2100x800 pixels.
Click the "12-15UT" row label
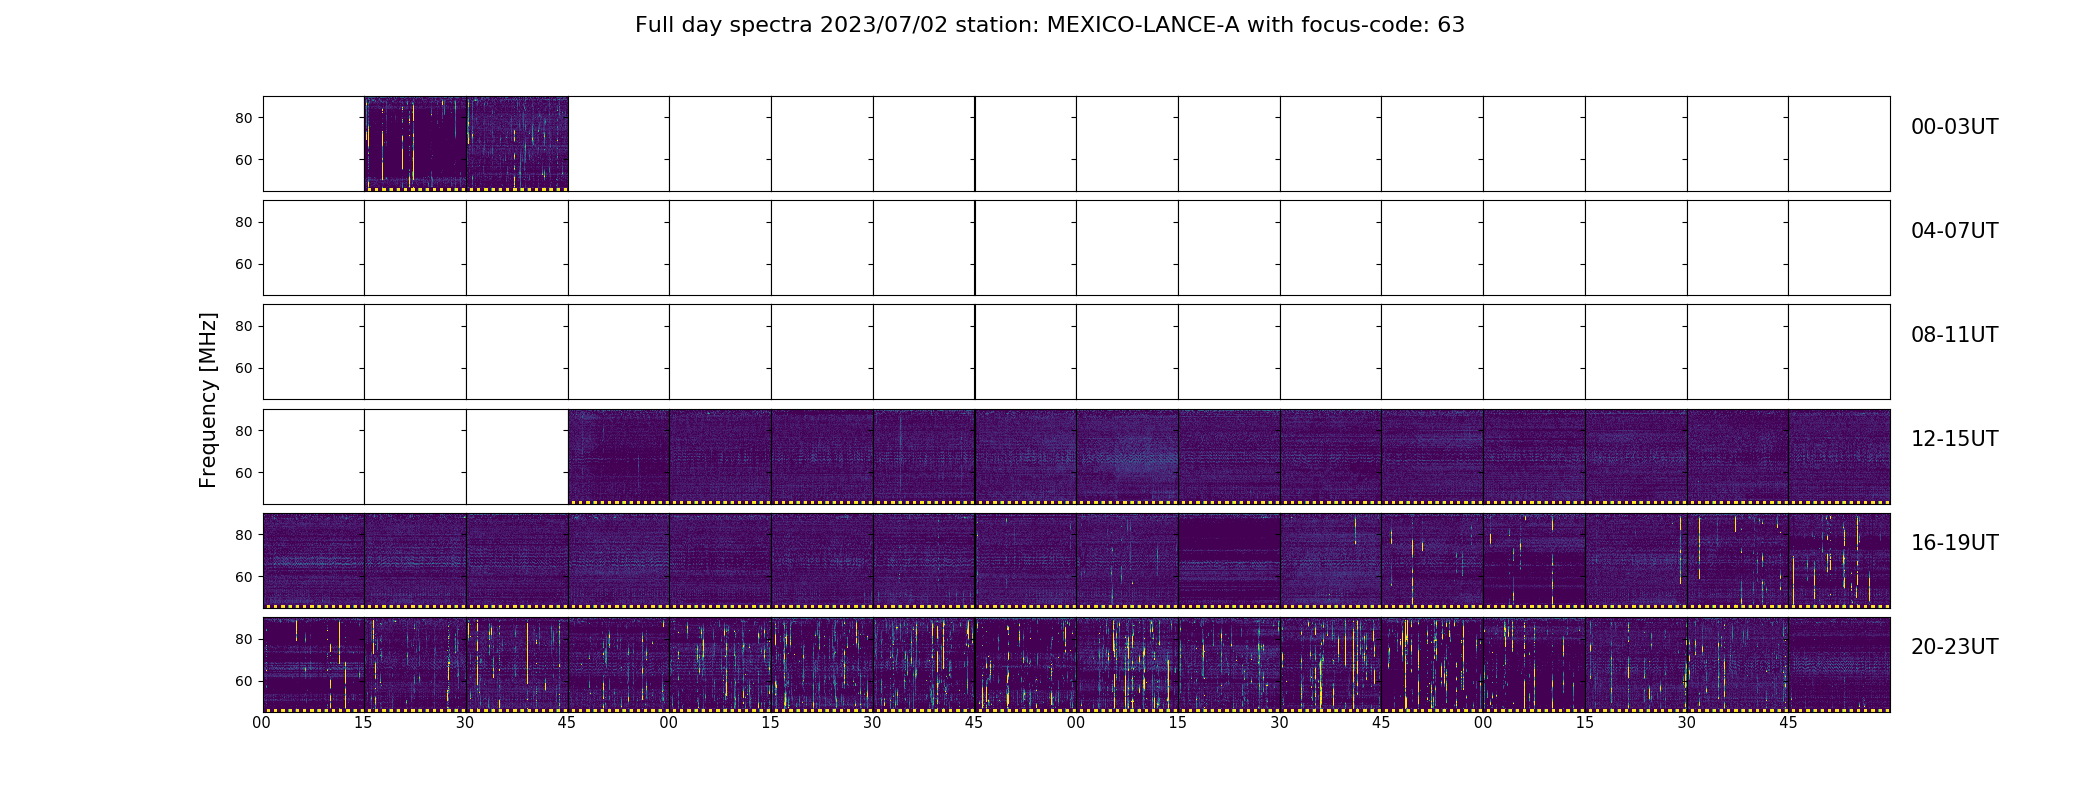[1954, 439]
